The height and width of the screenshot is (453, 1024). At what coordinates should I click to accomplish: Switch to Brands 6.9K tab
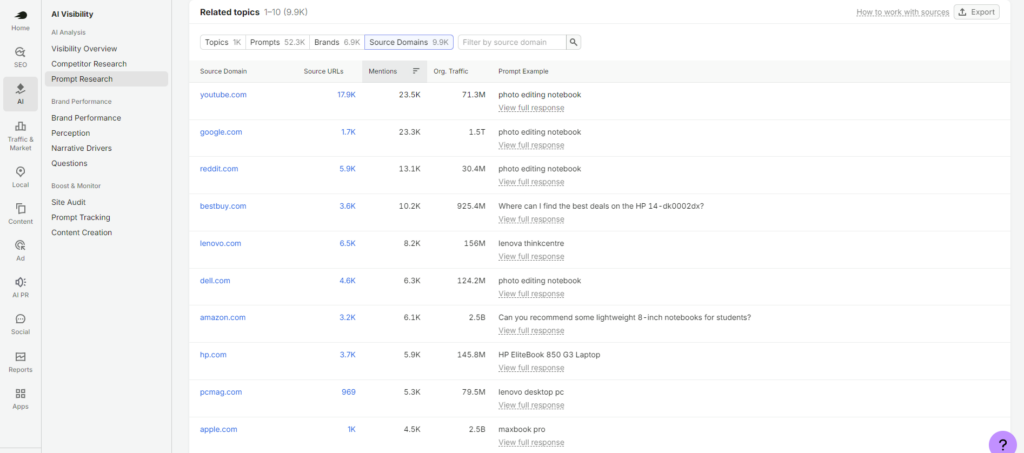(337, 42)
